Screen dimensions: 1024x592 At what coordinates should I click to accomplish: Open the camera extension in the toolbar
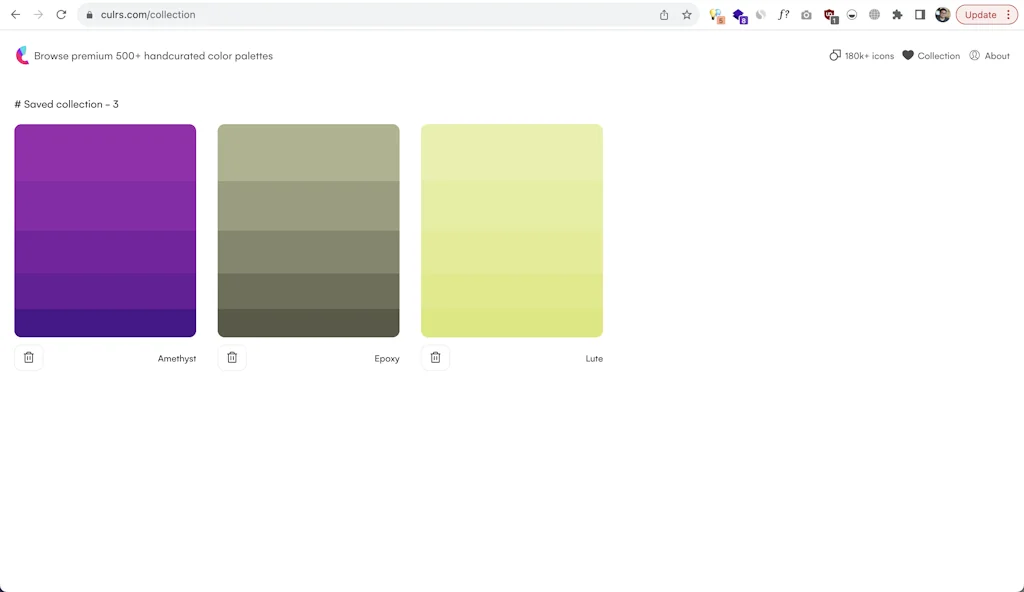pos(806,14)
